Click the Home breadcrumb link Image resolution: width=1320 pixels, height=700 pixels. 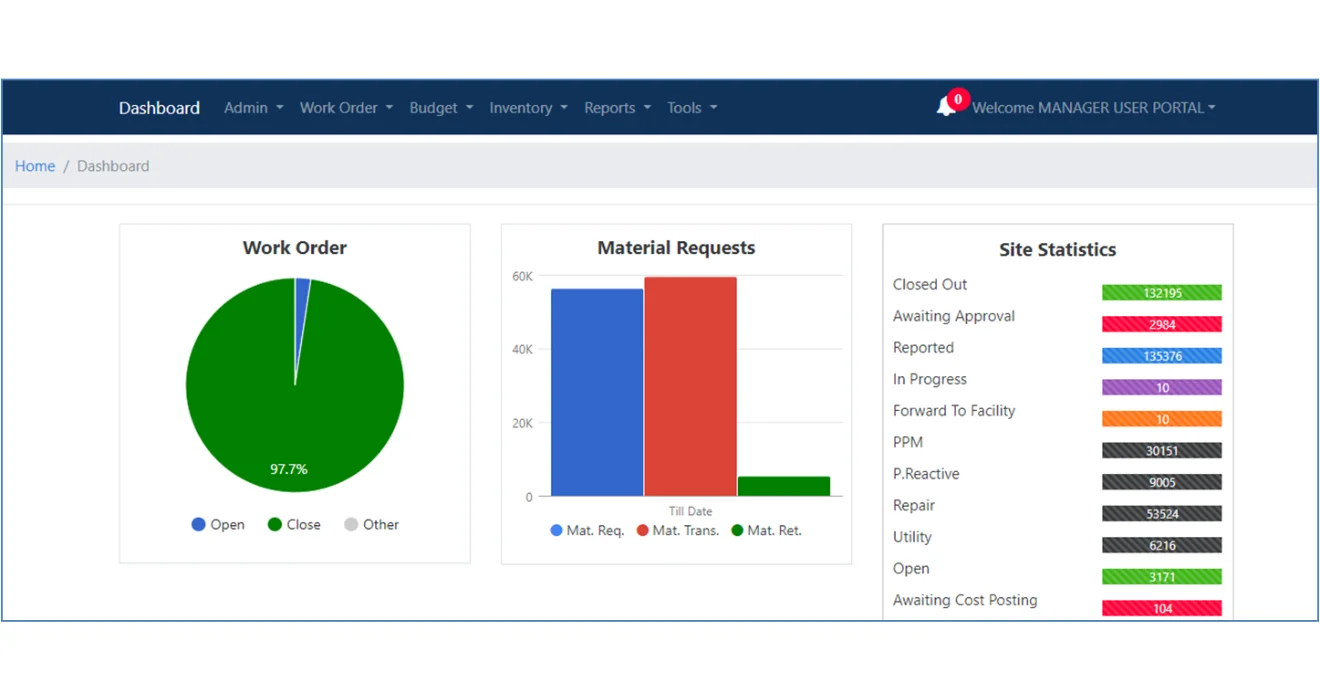[35, 166]
